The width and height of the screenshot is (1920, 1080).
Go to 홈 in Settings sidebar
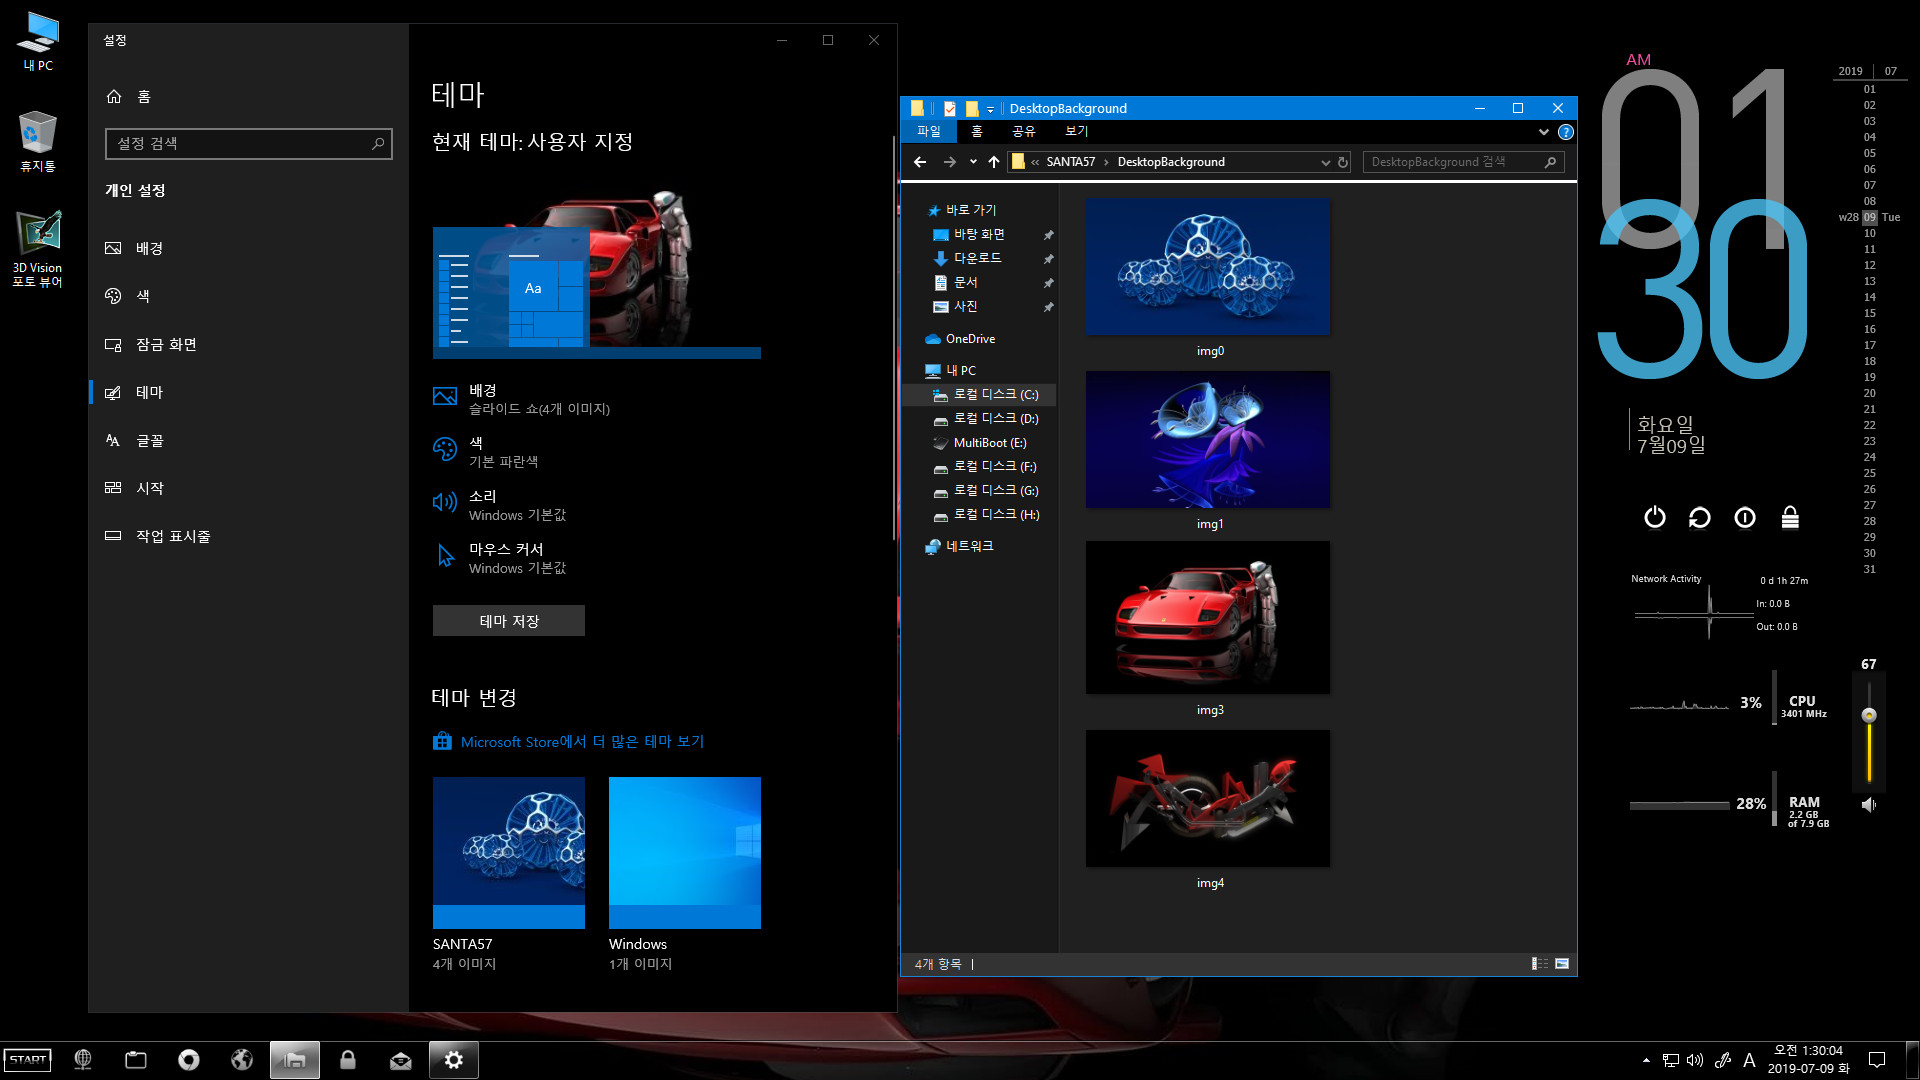[x=248, y=96]
